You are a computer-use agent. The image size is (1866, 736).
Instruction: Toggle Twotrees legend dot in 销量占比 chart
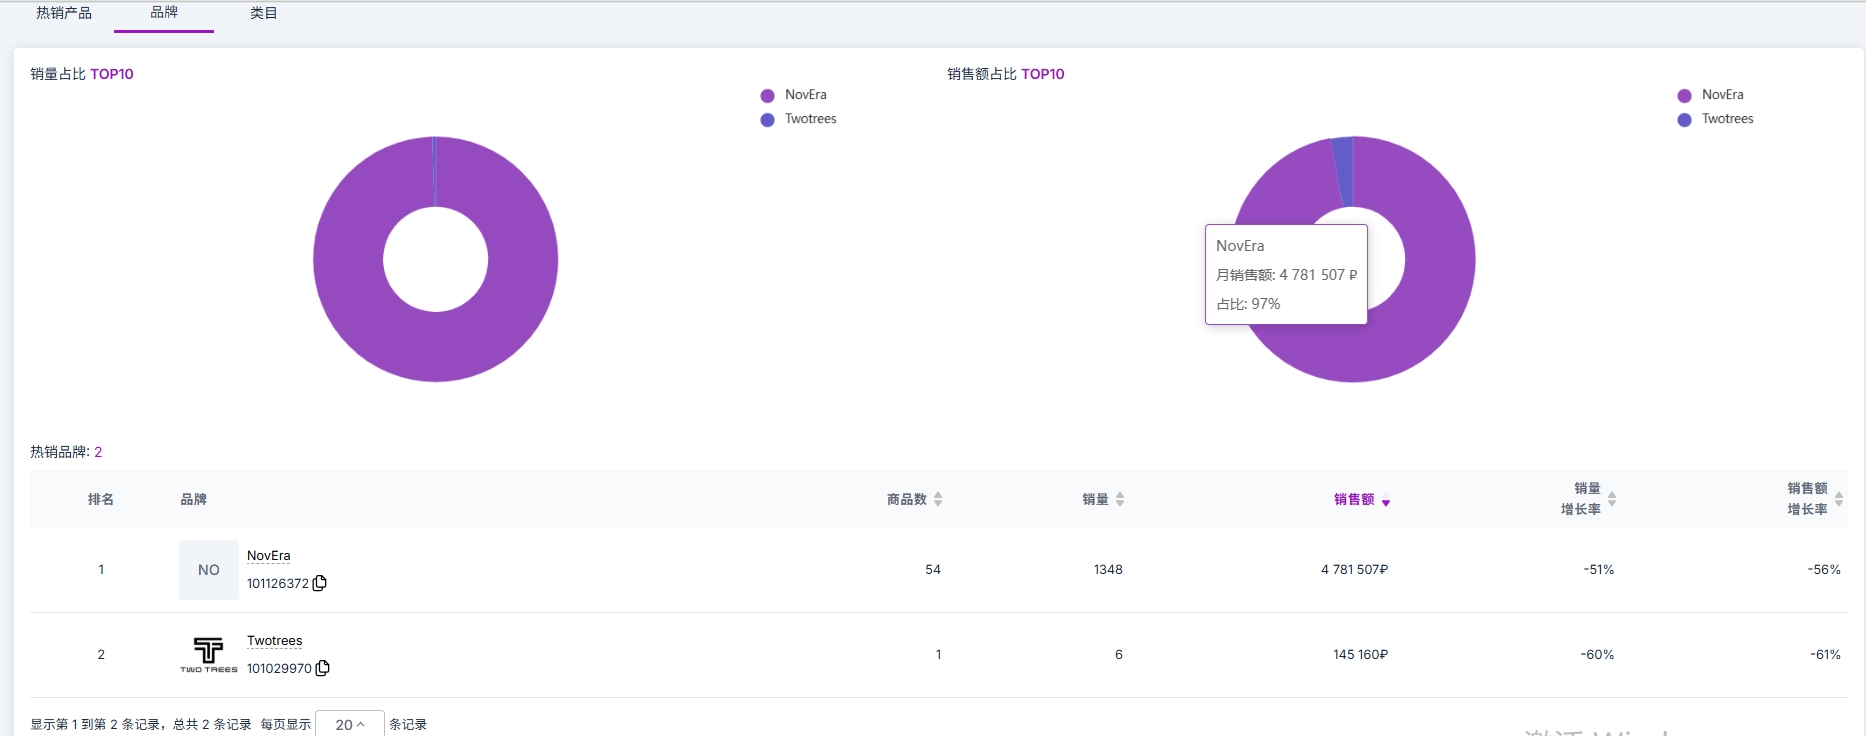[x=768, y=120]
